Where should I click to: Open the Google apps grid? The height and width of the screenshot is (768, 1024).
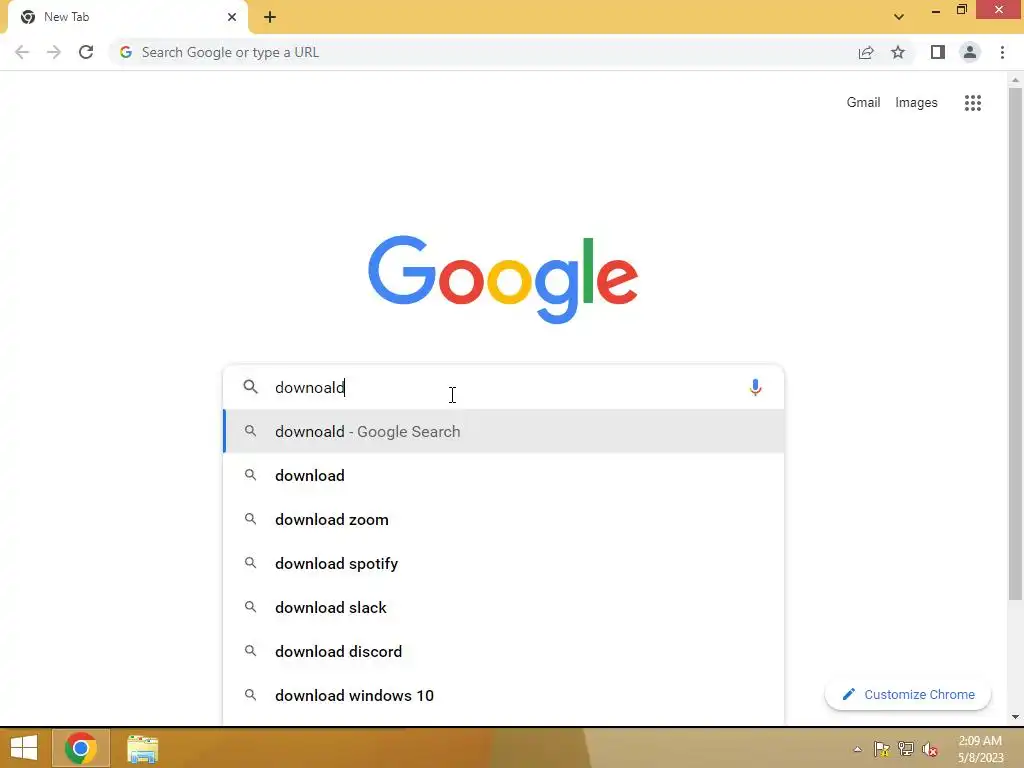point(973,103)
